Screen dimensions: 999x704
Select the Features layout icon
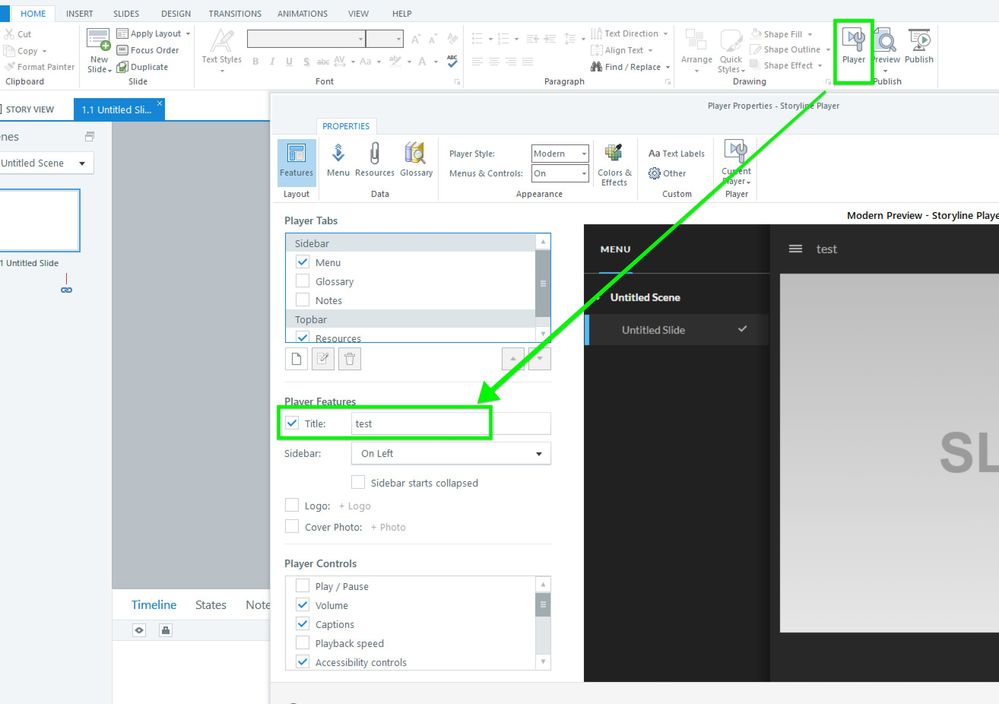(296, 160)
